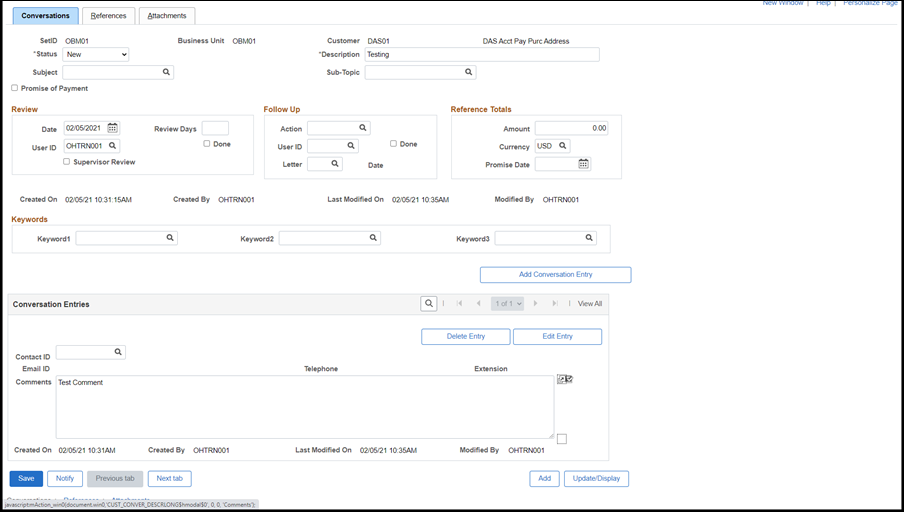The image size is (904, 512).
Task: Click the Notify button
Action: pyautogui.click(x=65, y=479)
